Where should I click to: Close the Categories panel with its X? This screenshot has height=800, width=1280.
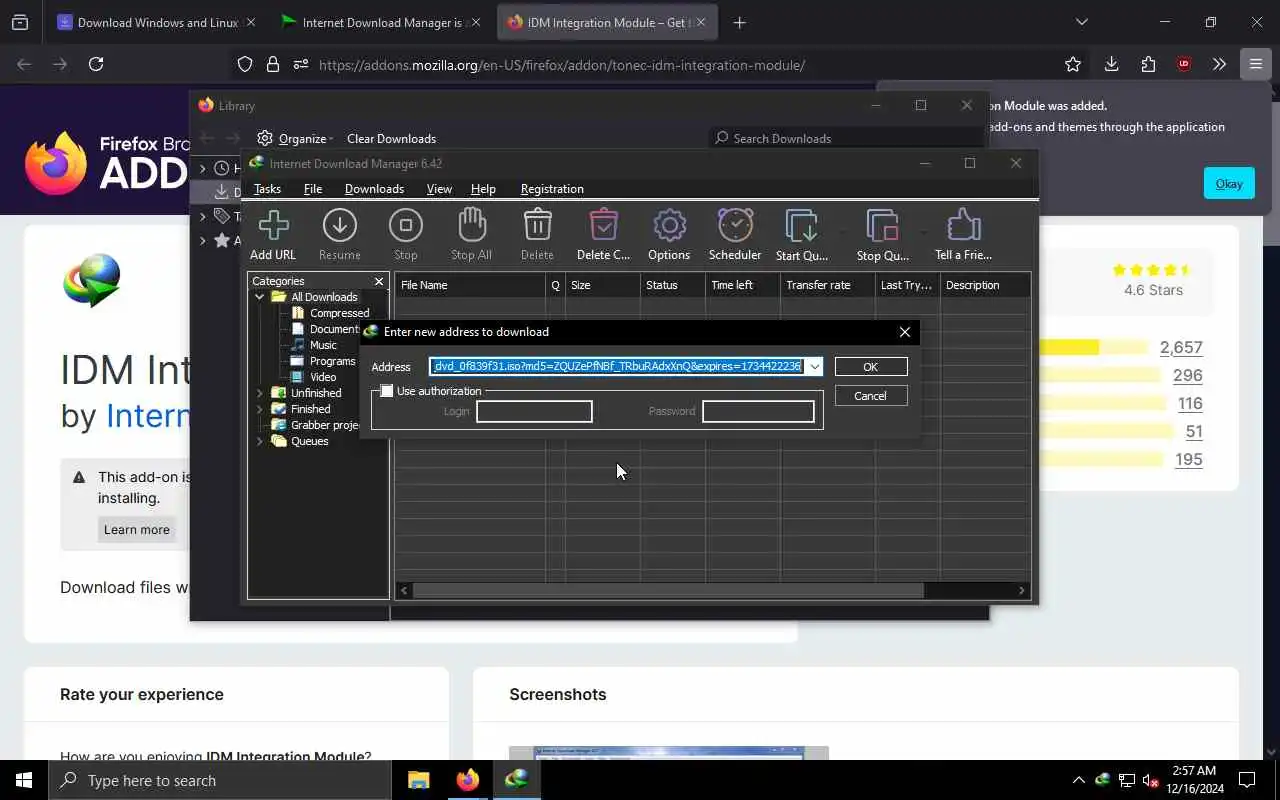pyautogui.click(x=379, y=282)
